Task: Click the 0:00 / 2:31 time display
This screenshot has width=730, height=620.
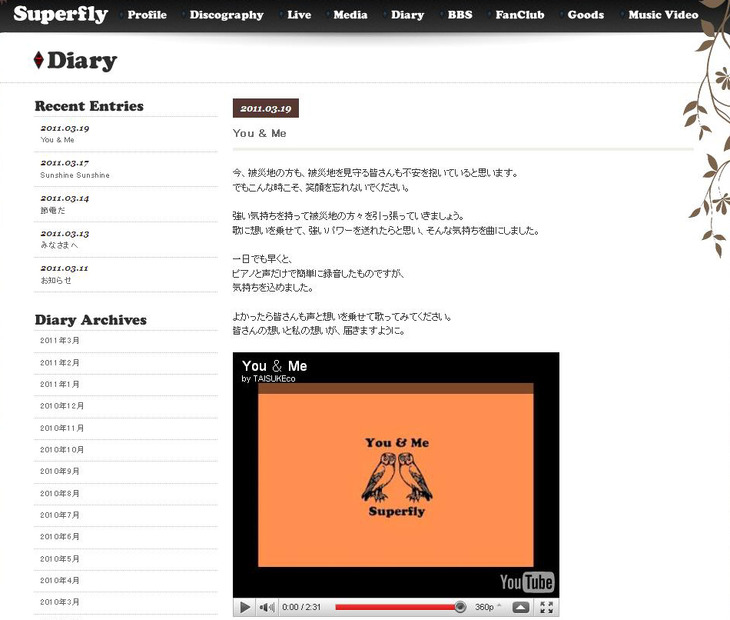Action: pyautogui.click(x=302, y=607)
